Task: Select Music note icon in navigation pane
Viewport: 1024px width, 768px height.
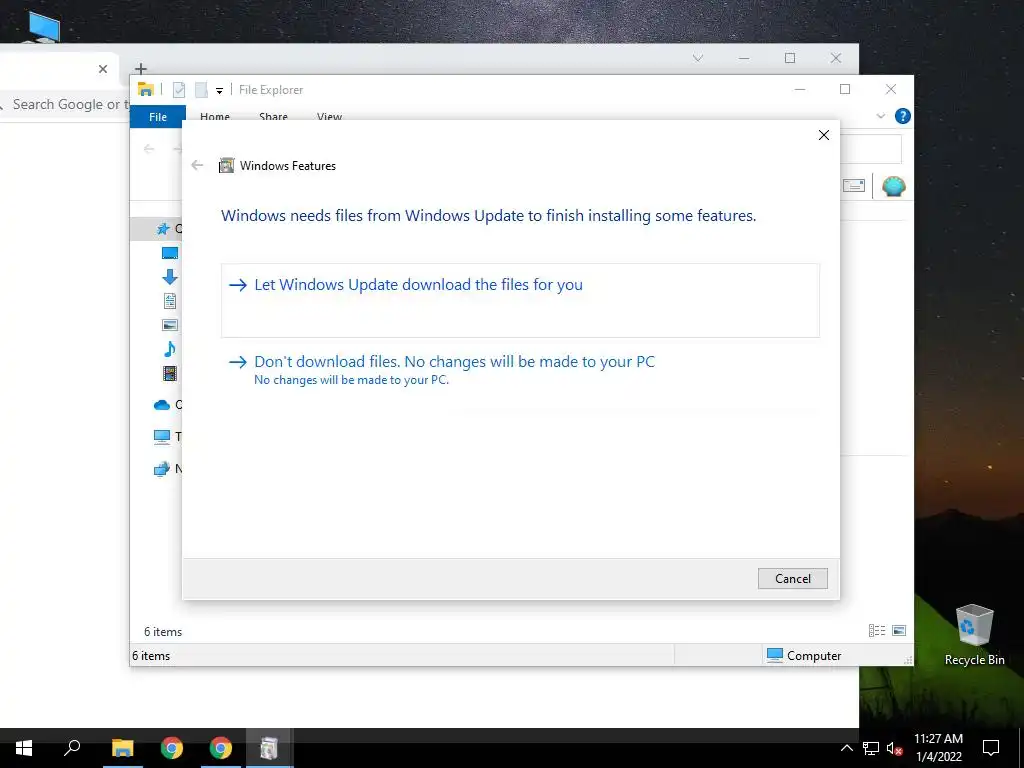Action: point(170,349)
